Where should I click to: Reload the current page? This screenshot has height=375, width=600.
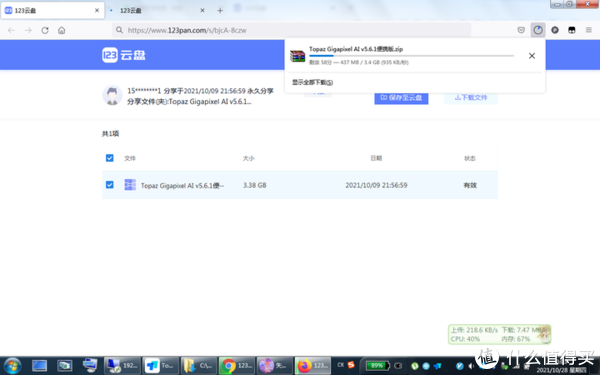click(x=45, y=30)
